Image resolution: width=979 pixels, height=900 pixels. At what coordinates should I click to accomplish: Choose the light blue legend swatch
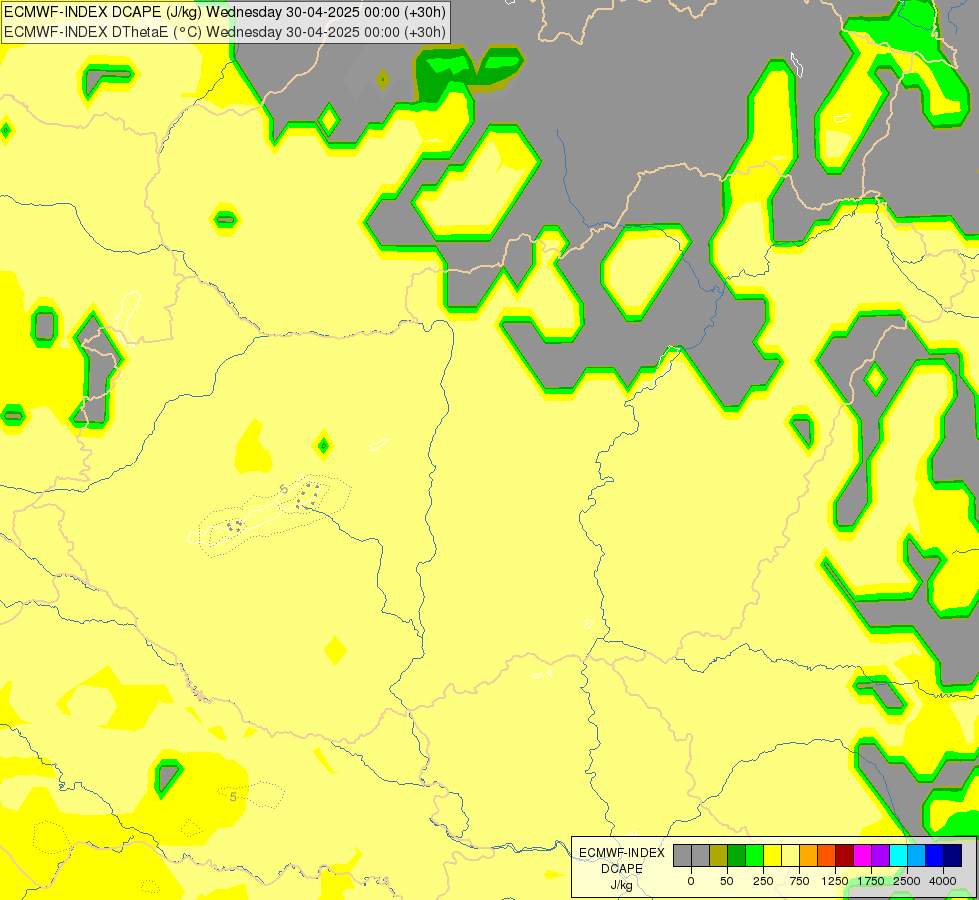pos(917,856)
